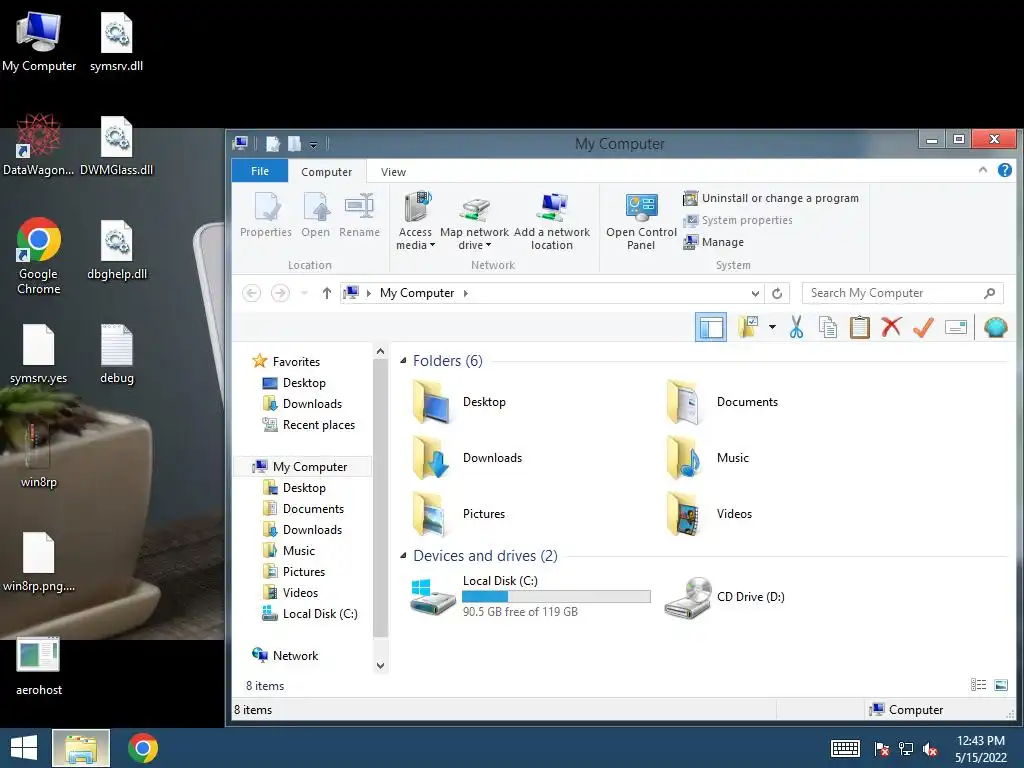
Task: Switch to Large icons view in status bar
Action: 1000,685
